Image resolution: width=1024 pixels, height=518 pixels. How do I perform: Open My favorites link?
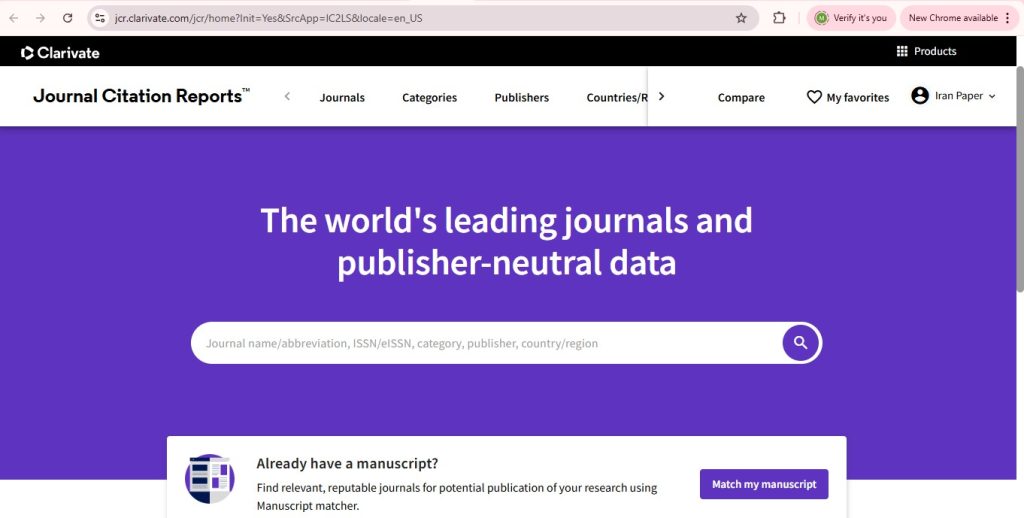(857, 97)
